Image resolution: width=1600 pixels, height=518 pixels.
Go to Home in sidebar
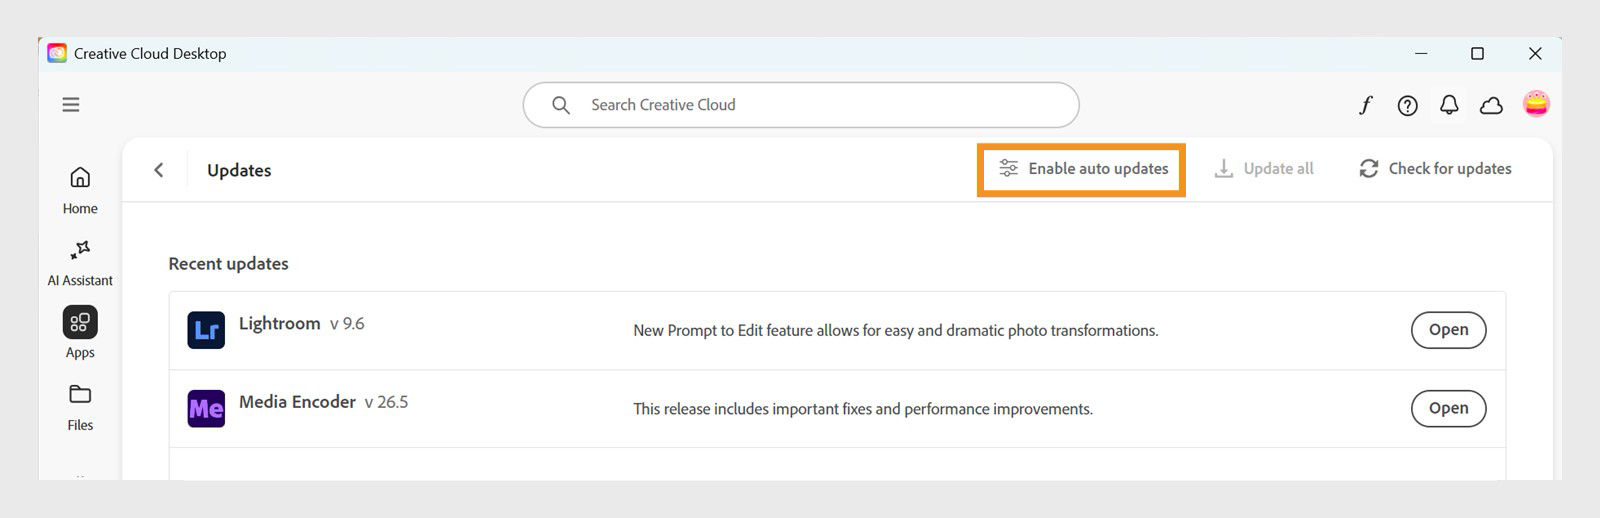coord(80,191)
